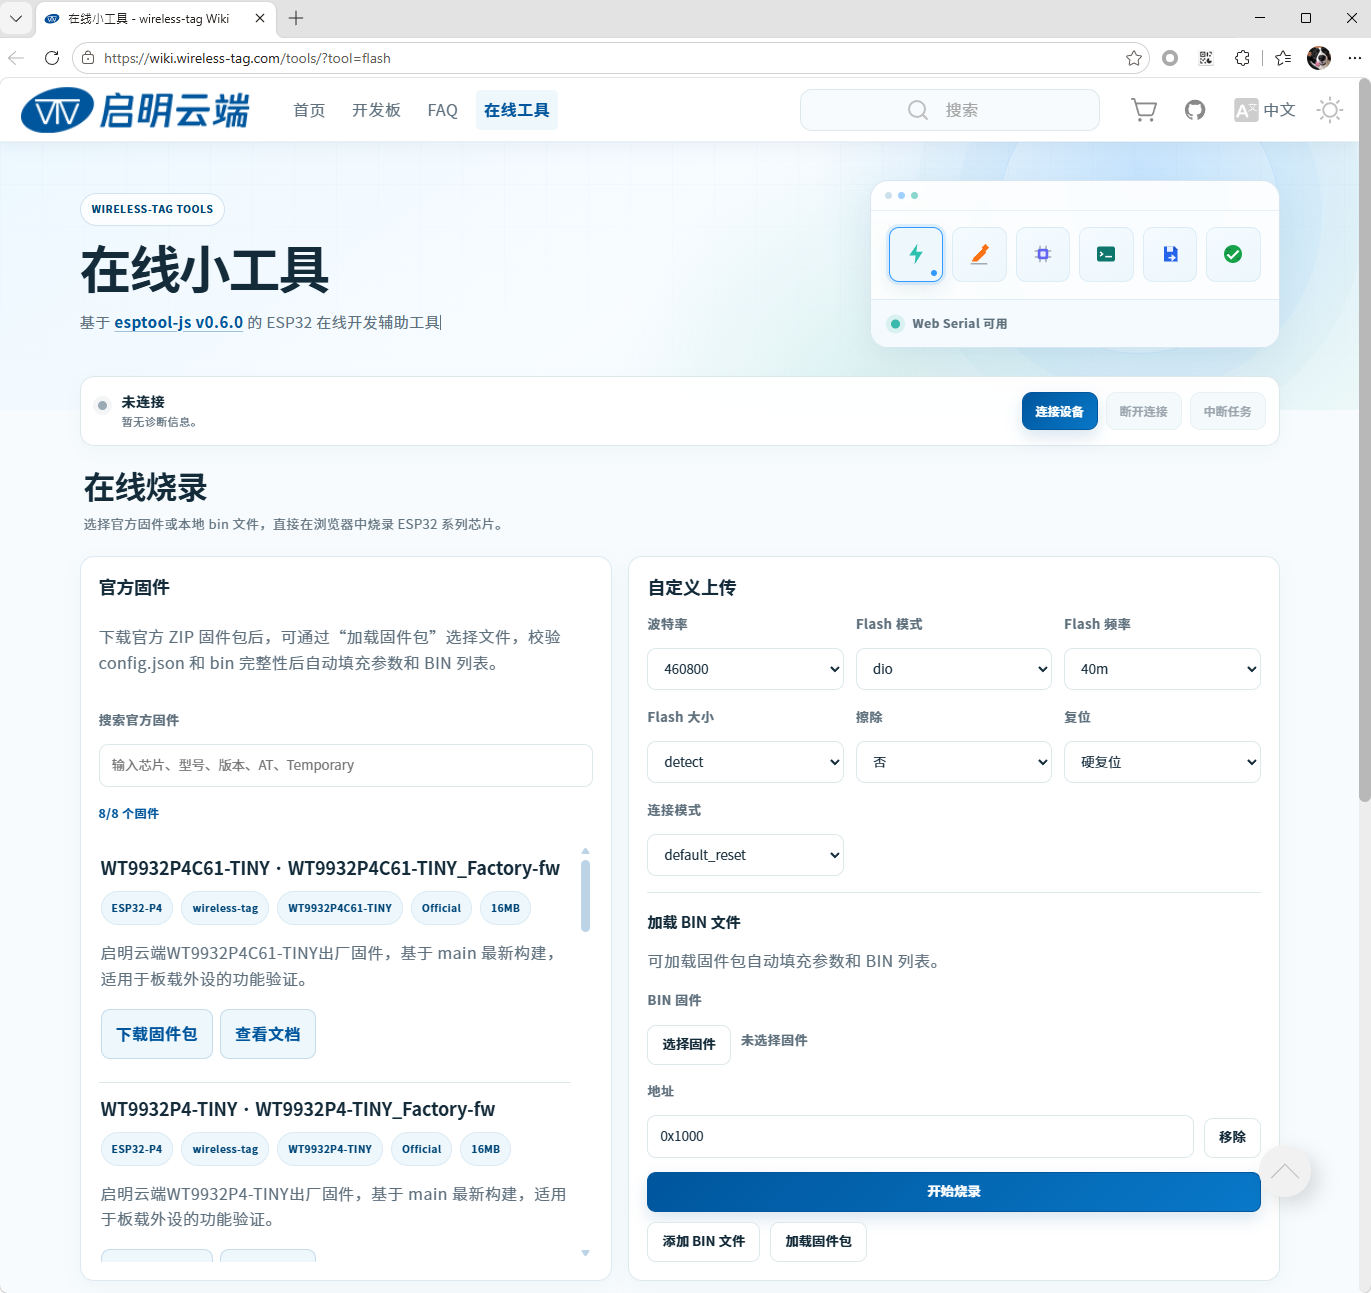Click the firmware list scrollbar thumb
The width and height of the screenshot is (1371, 1293).
pos(585,896)
